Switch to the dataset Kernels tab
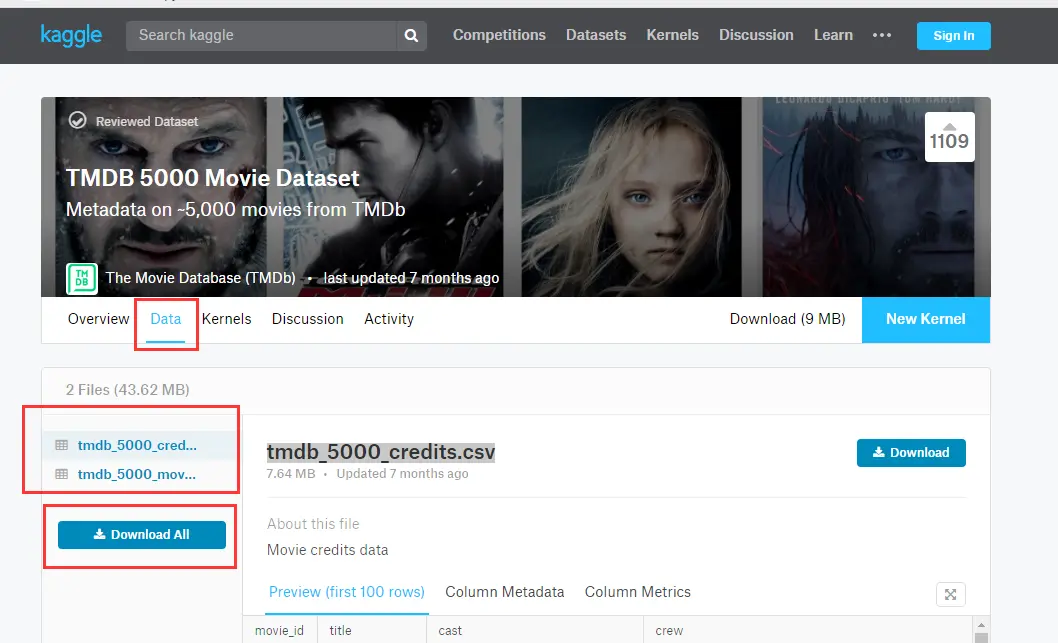1058x643 pixels. 227,319
